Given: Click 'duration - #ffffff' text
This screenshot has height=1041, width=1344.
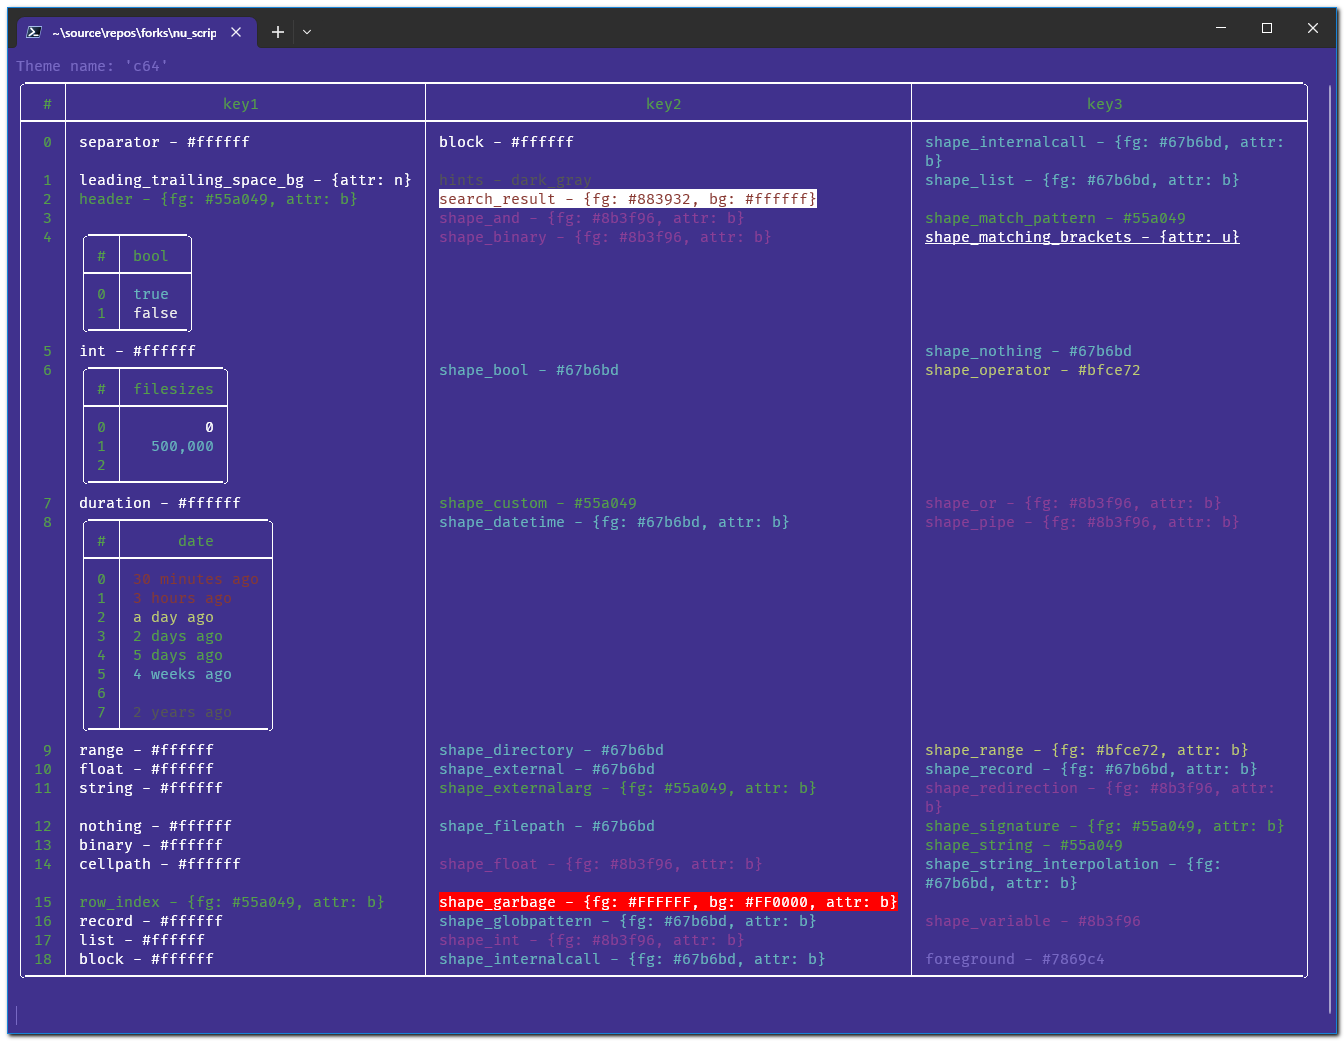Looking at the screenshot, I should coord(160,503).
